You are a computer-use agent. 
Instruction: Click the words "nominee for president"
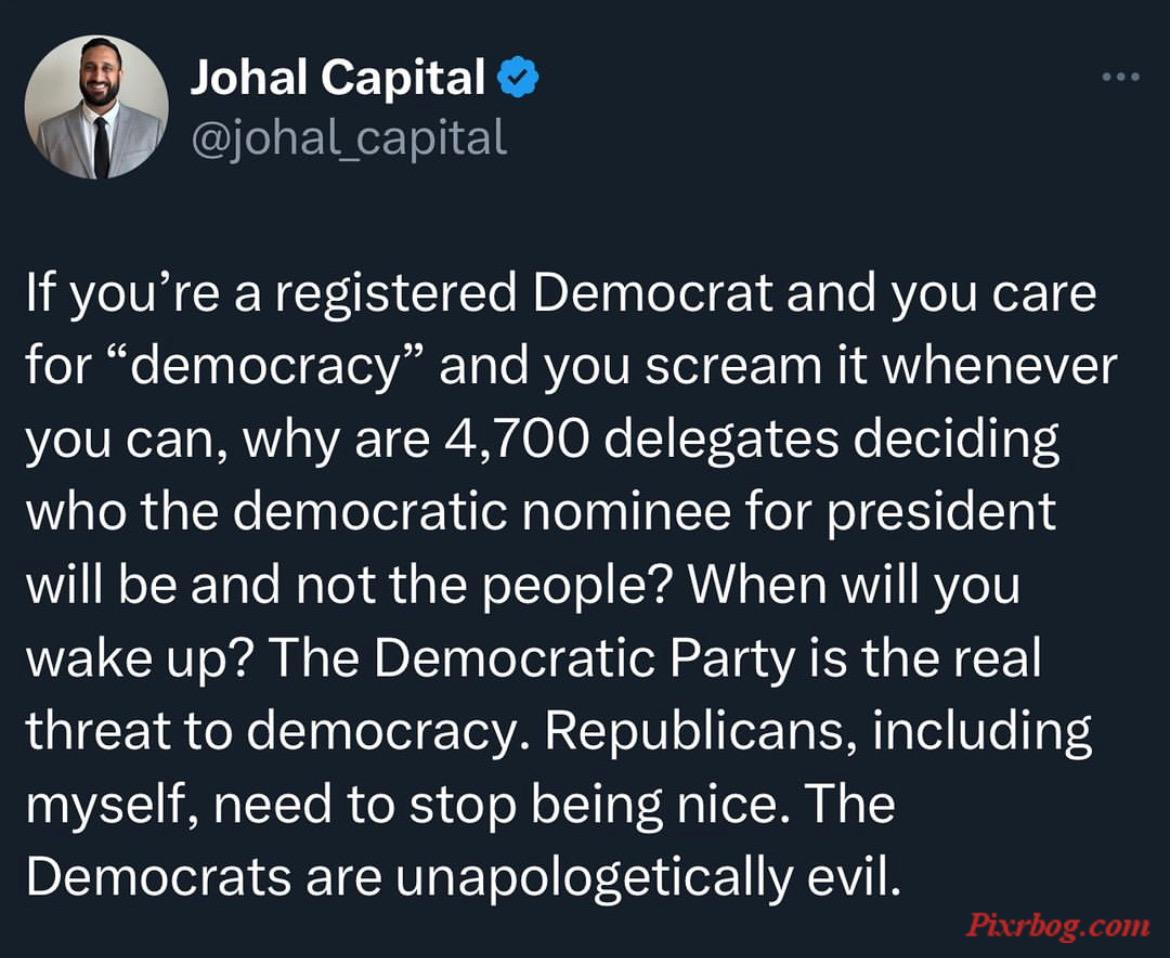[x=787, y=513]
